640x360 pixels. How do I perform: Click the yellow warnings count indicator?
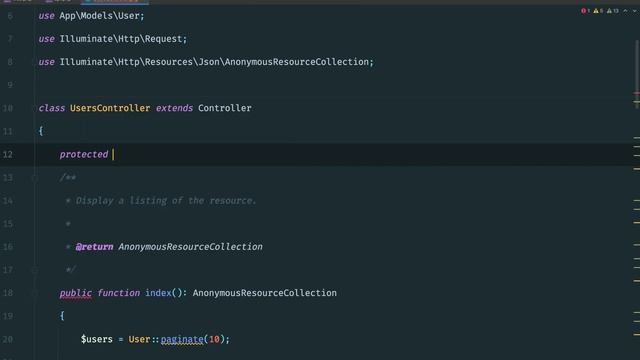(598, 11)
